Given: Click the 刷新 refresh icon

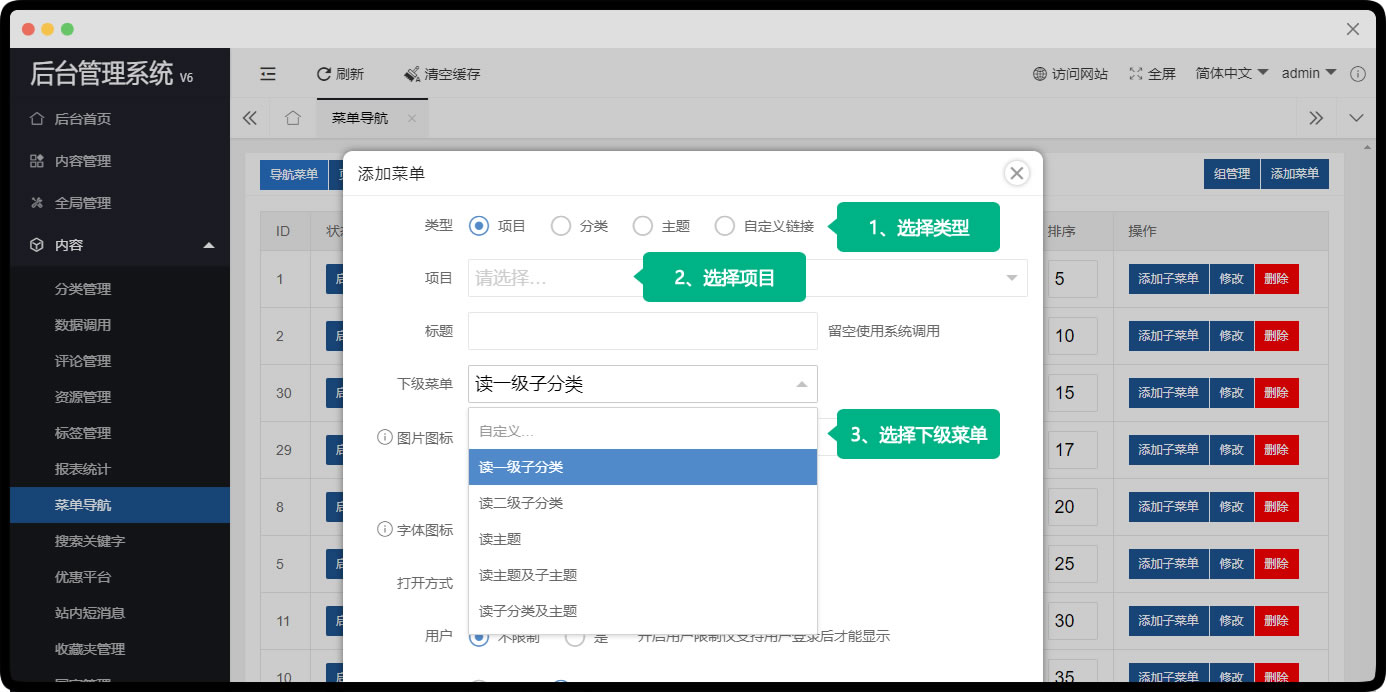Looking at the screenshot, I should (x=323, y=74).
